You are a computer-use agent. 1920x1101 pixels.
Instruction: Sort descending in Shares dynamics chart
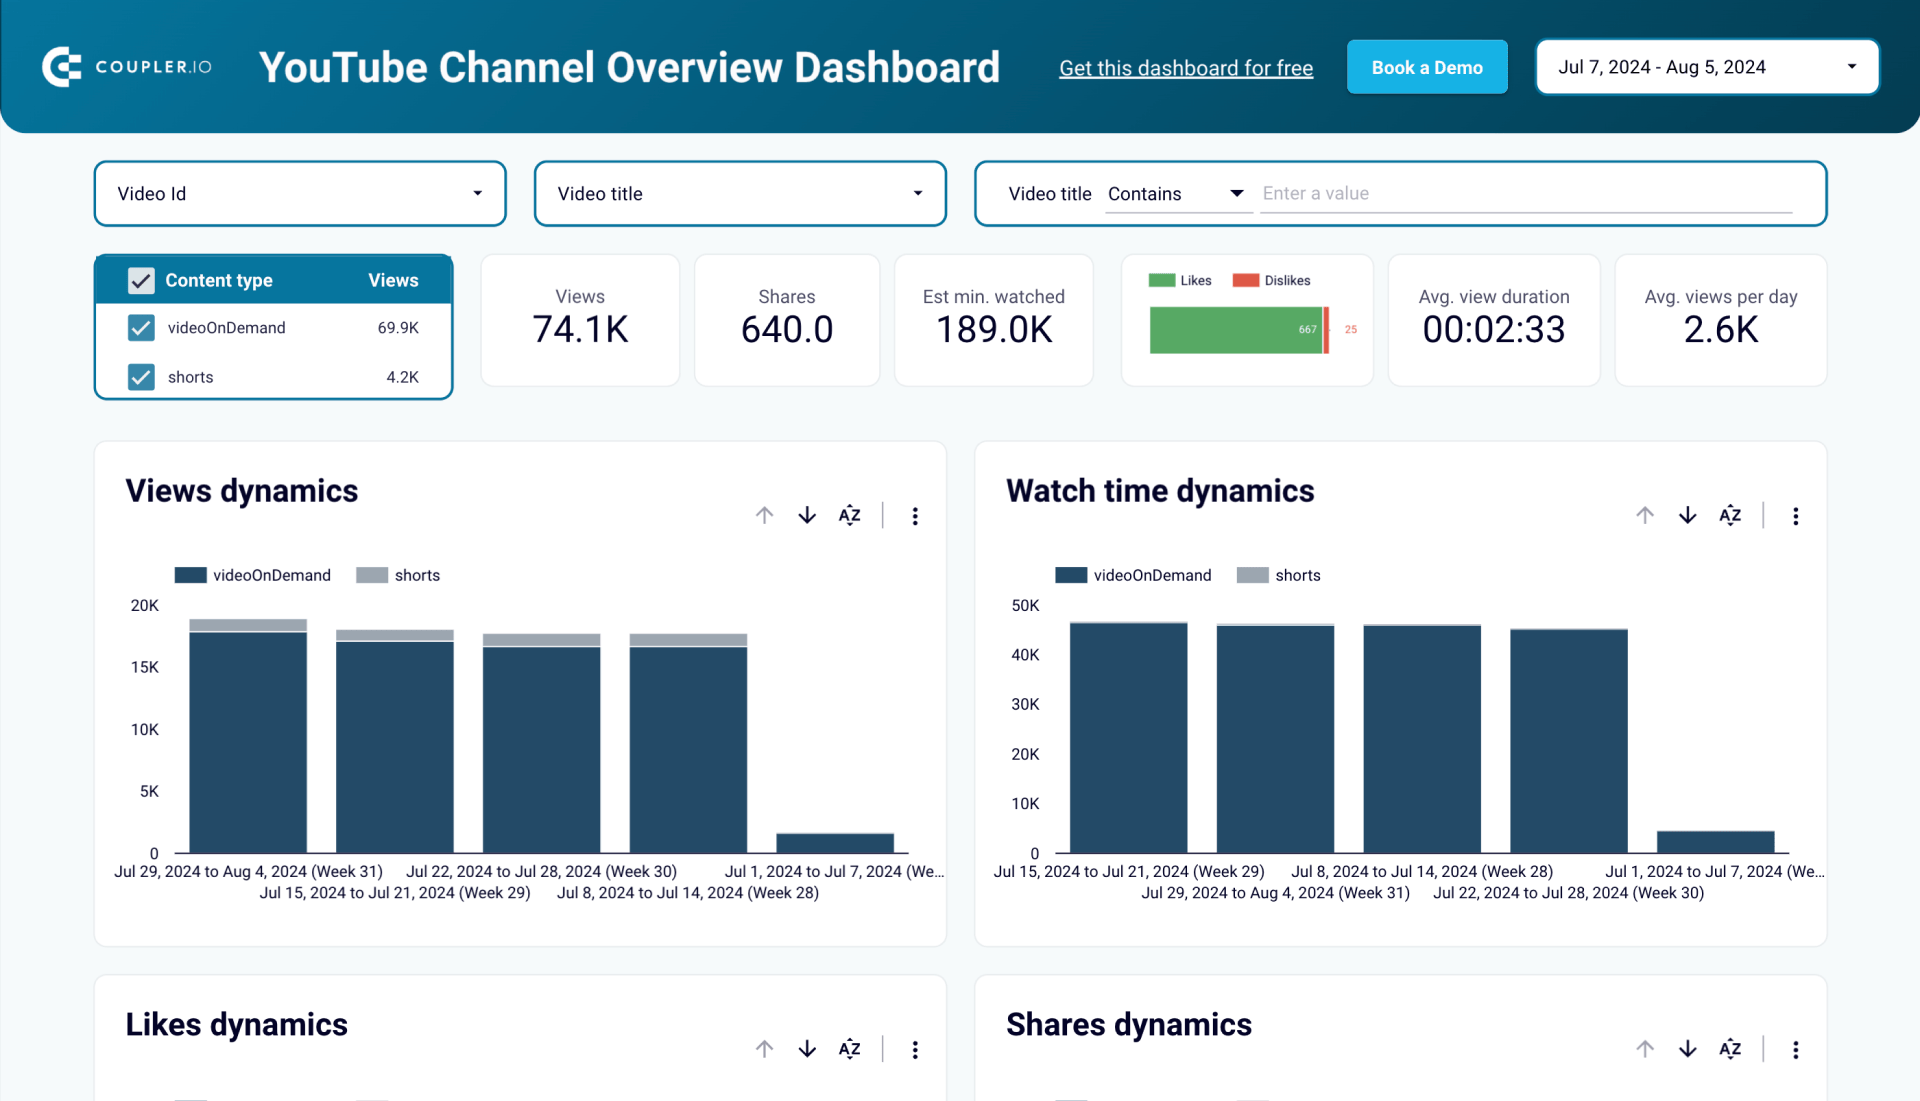(1688, 1049)
